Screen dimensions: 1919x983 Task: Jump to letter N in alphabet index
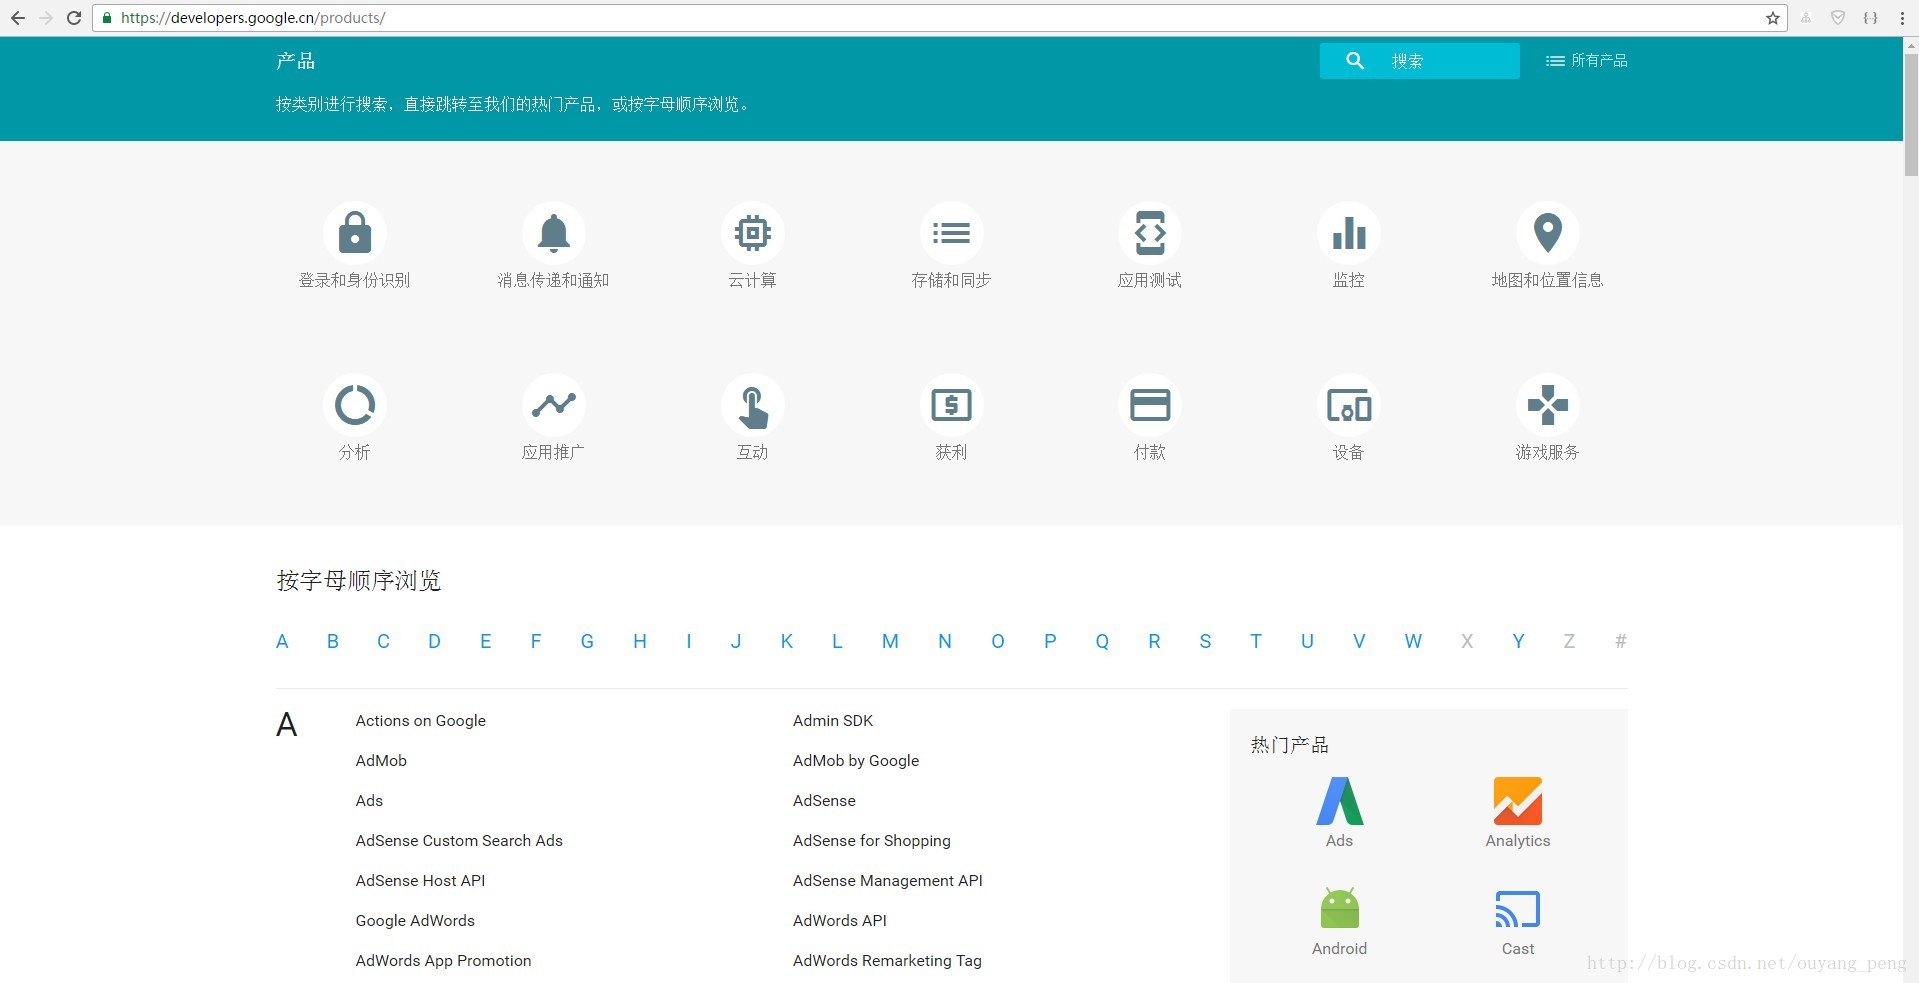(945, 642)
